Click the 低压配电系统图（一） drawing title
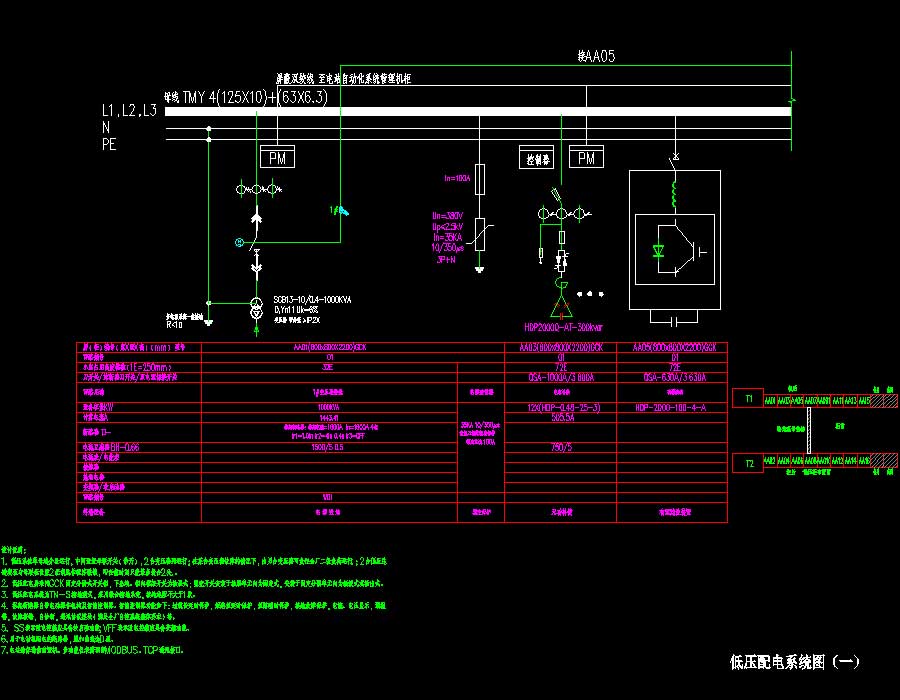The height and width of the screenshot is (700, 900). pos(795,662)
